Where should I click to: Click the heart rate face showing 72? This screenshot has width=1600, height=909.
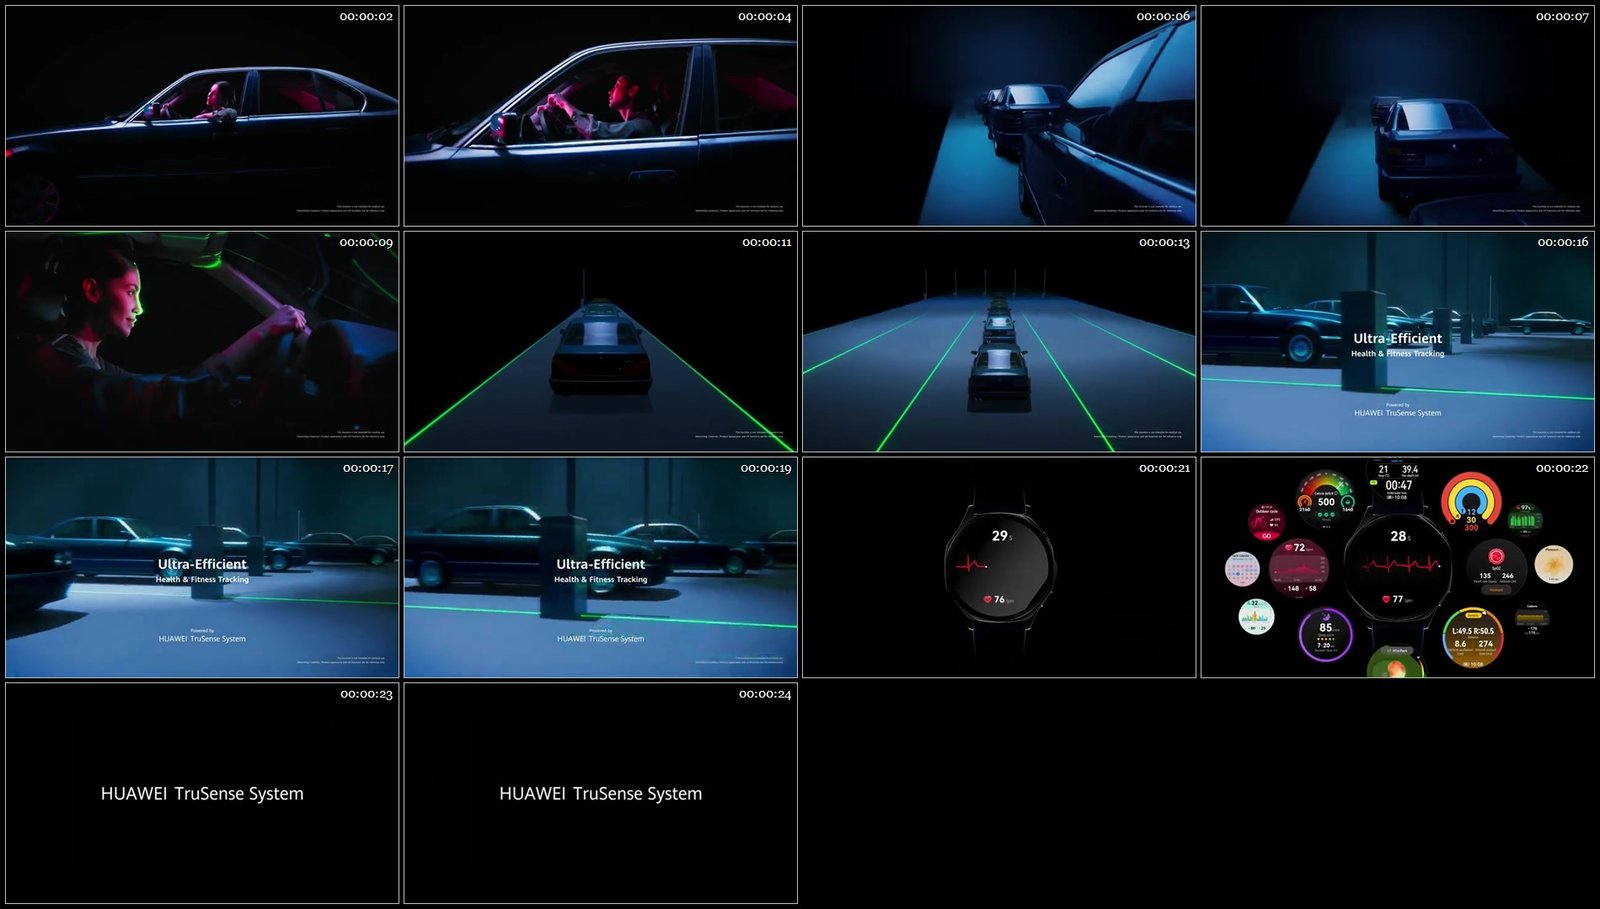tap(1298, 567)
